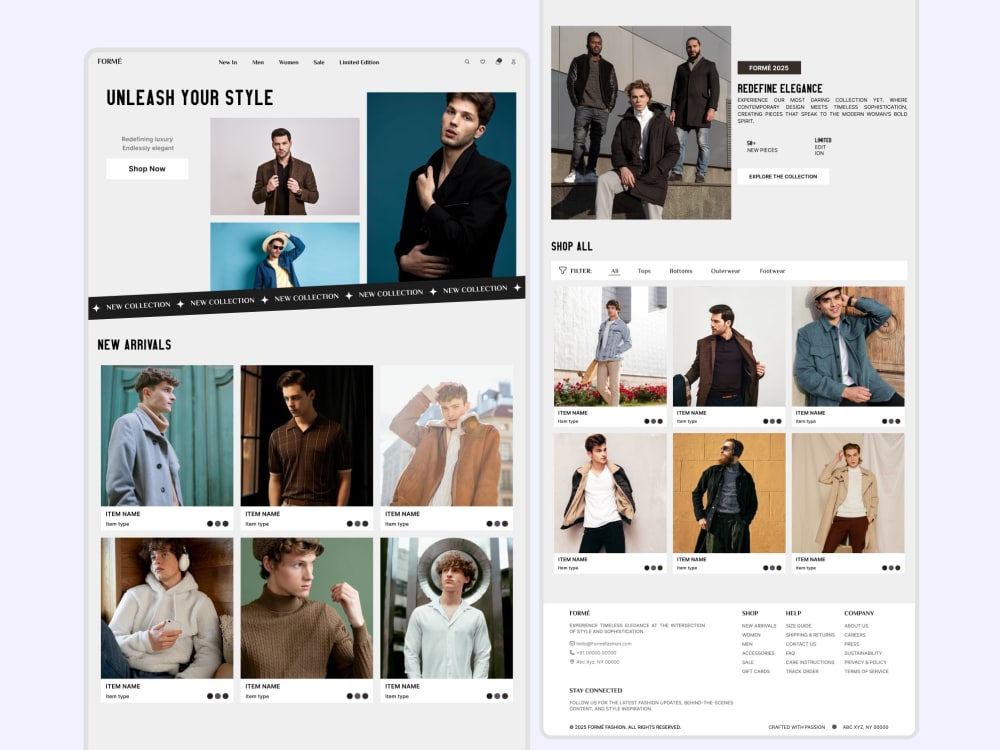Open the bearded man dark coat product
The height and width of the screenshot is (750, 1000).
tap(729, 493)
